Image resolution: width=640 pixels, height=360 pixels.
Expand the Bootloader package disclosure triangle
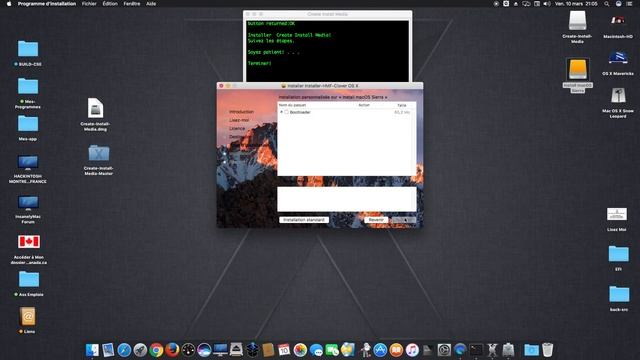281,112
